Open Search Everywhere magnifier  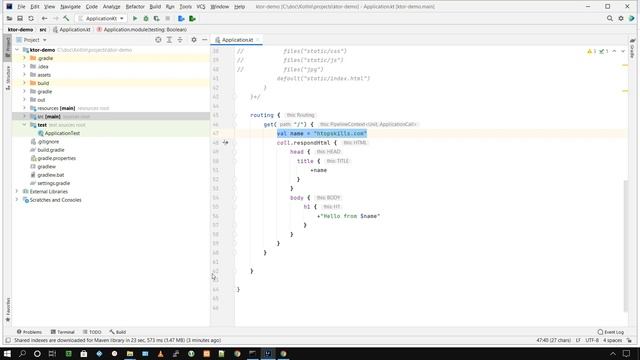610,18
